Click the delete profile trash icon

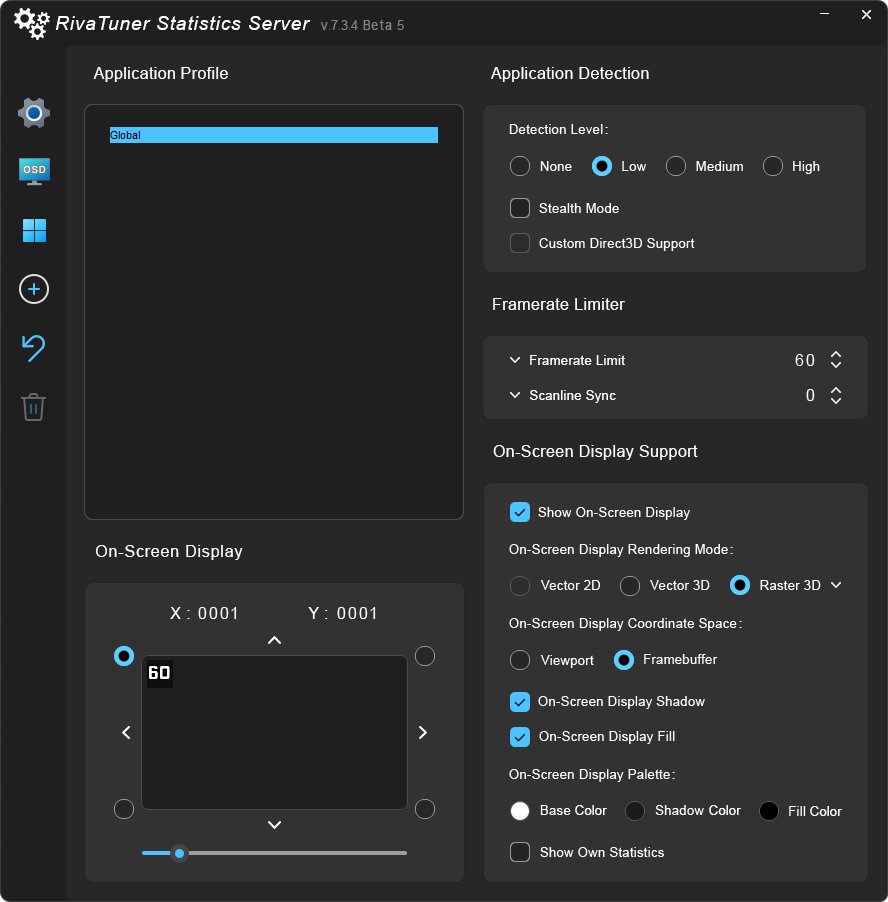click(33, 407)
